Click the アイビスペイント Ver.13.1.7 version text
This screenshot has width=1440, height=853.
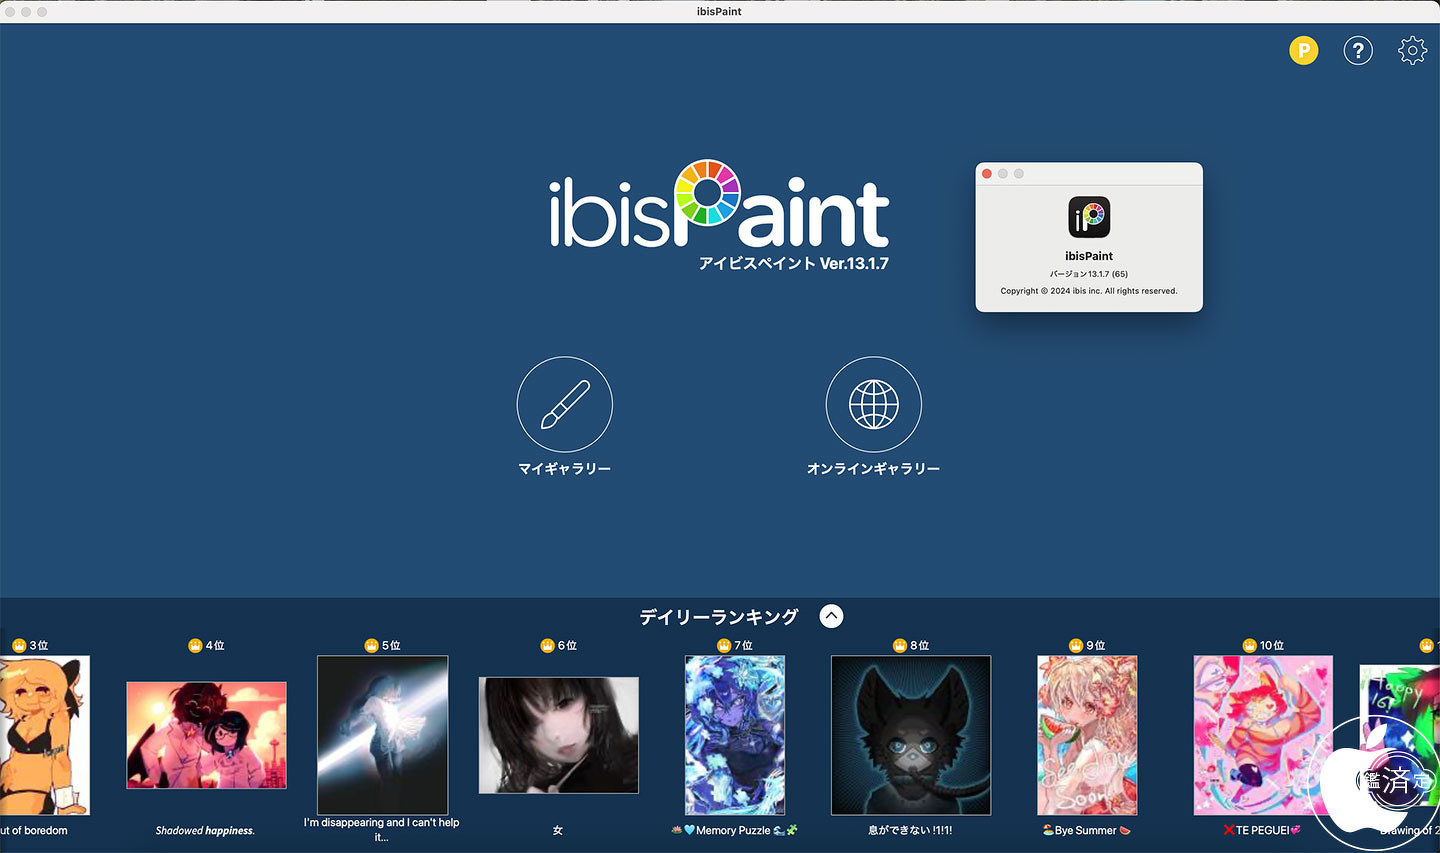(793, 264)
